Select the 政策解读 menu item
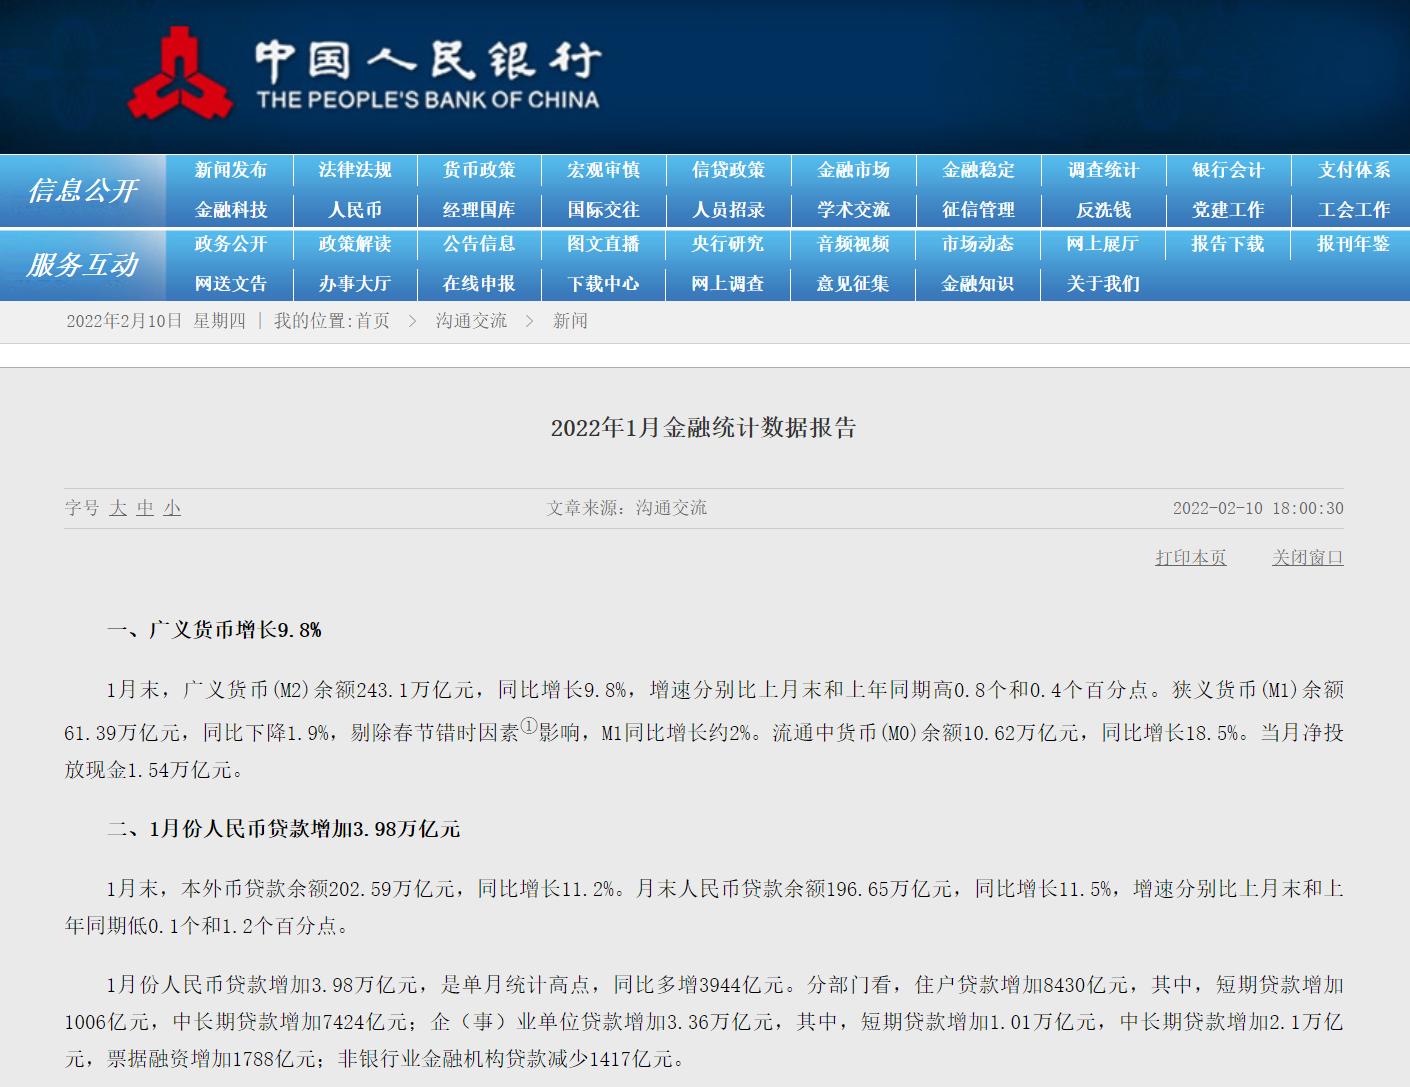This screenshot has height=1087, width=1410. [x=355, y=244]
